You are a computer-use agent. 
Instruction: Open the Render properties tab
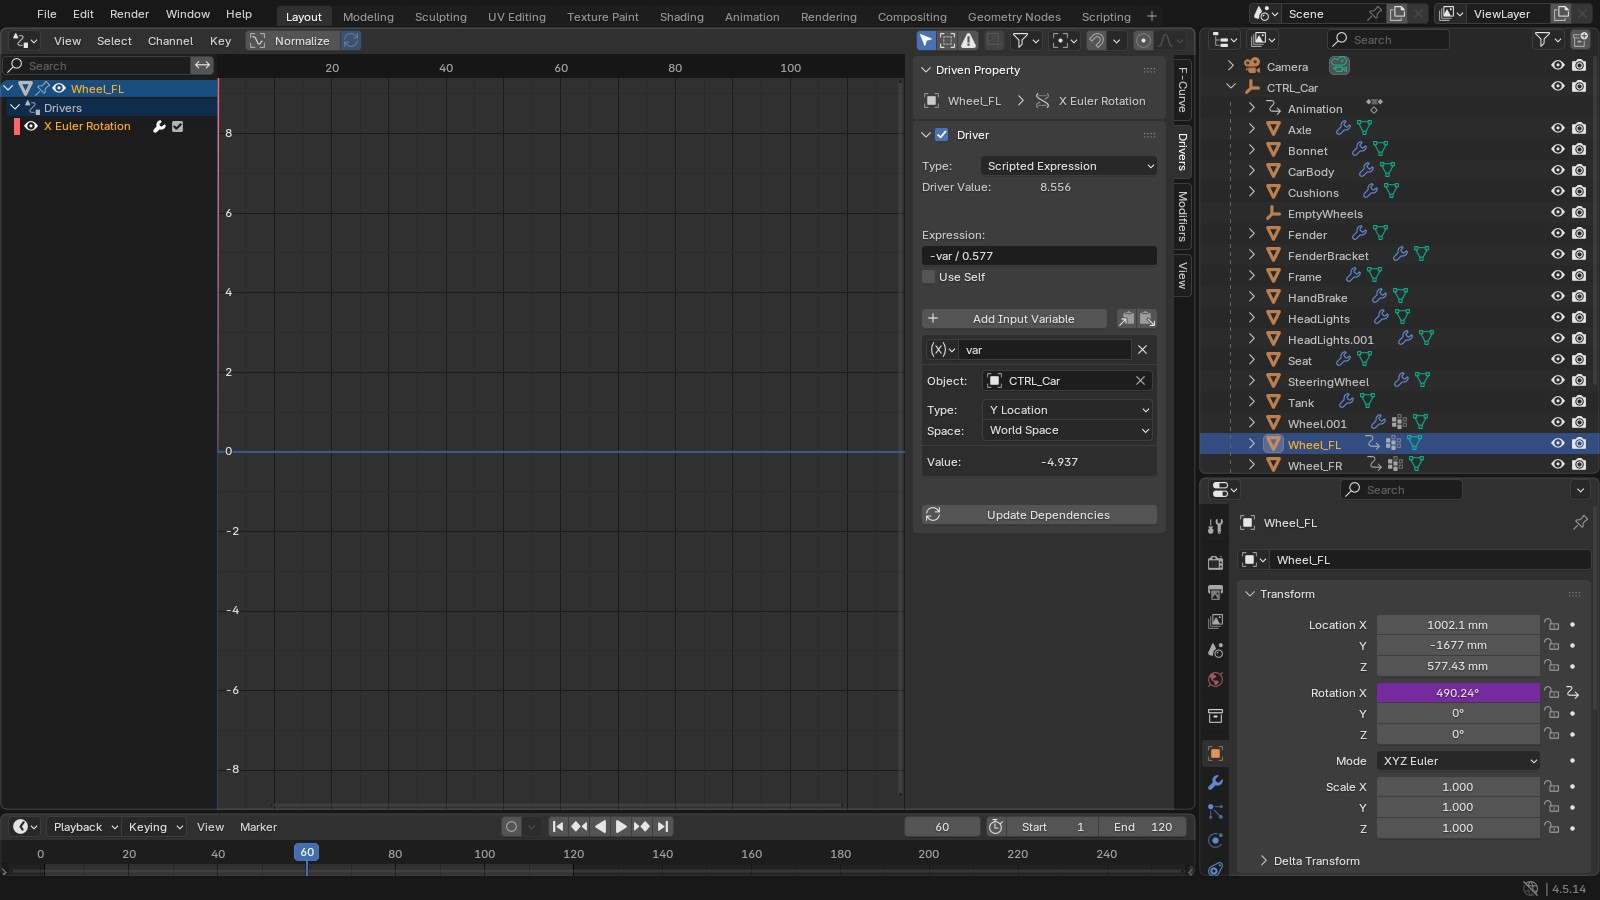1215,562
